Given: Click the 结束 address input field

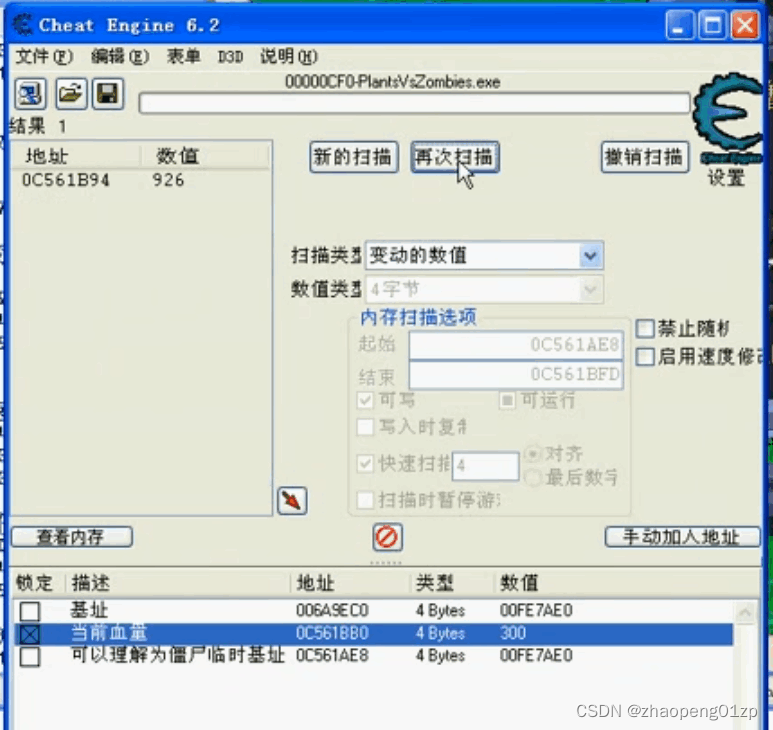Looking at the screenshot, I should click(x=516, y=375).
